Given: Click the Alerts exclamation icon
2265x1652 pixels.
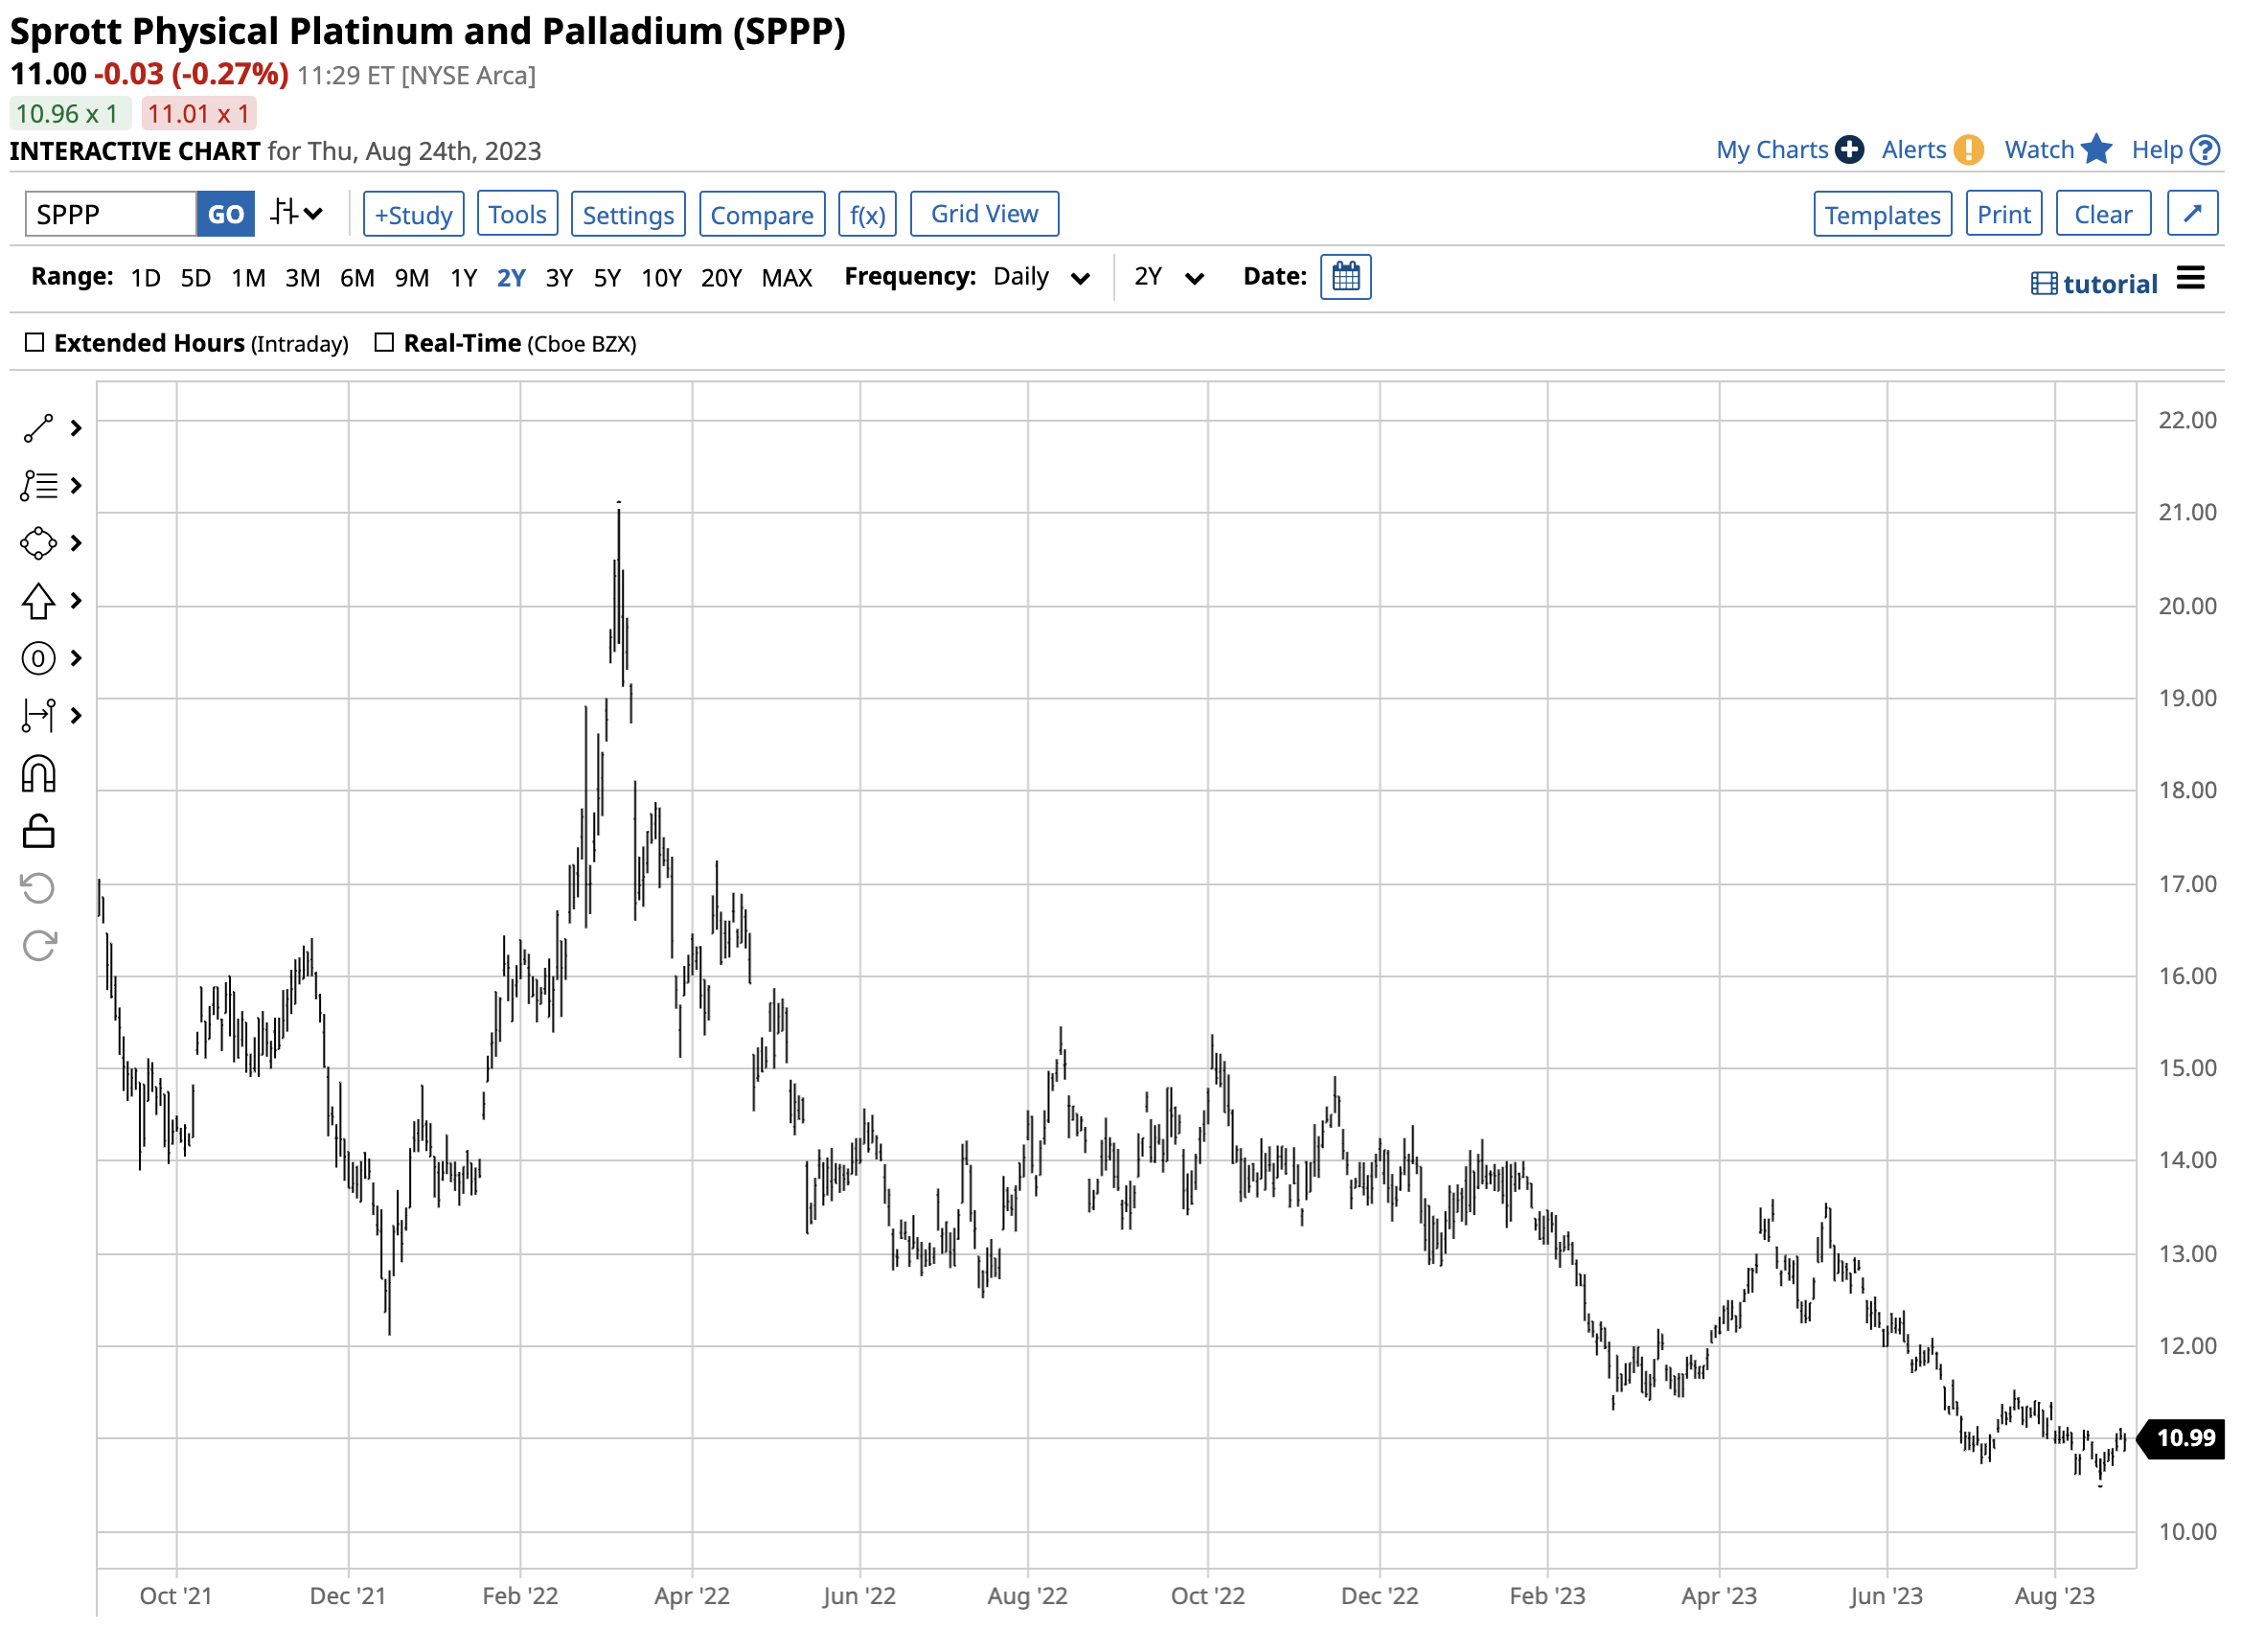Looking at the screenshot, I should point(1970,150).
